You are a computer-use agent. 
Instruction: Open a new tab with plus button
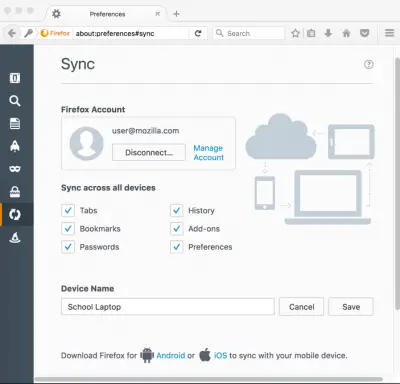click(176, 14)
